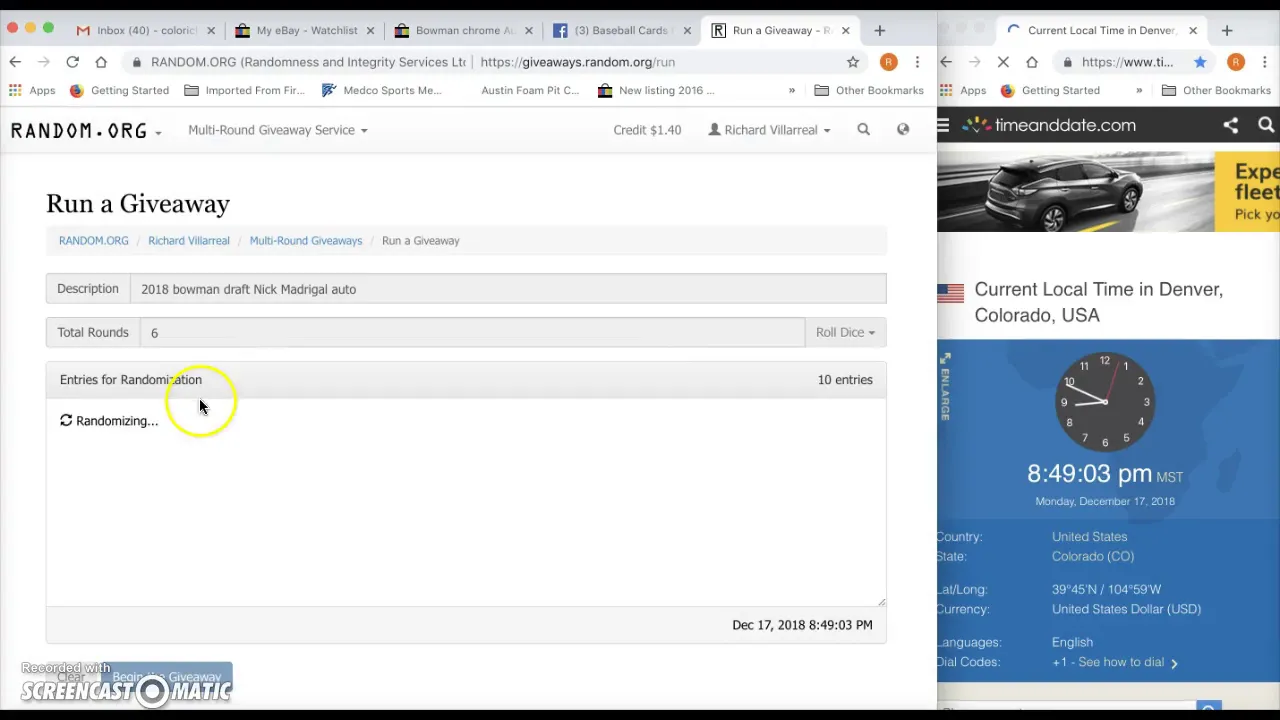Go to Multi-Round Giveaways breadcrumb
The width and height of the screenshot is (1280, 720).
tap(305, 241)
